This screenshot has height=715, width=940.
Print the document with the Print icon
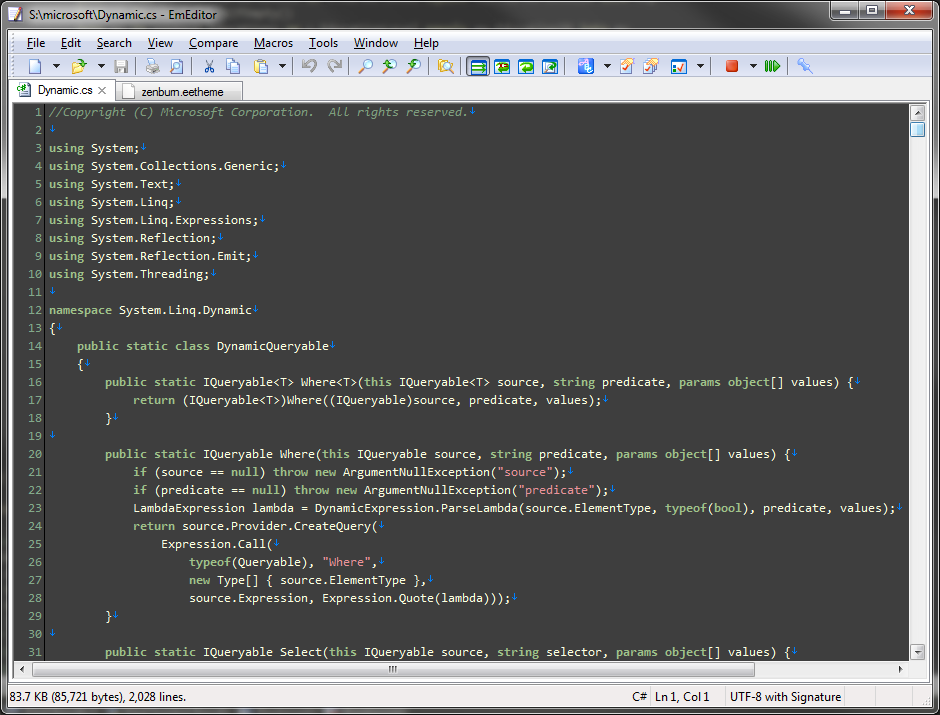pyautogui.click(x=152, y=65)
